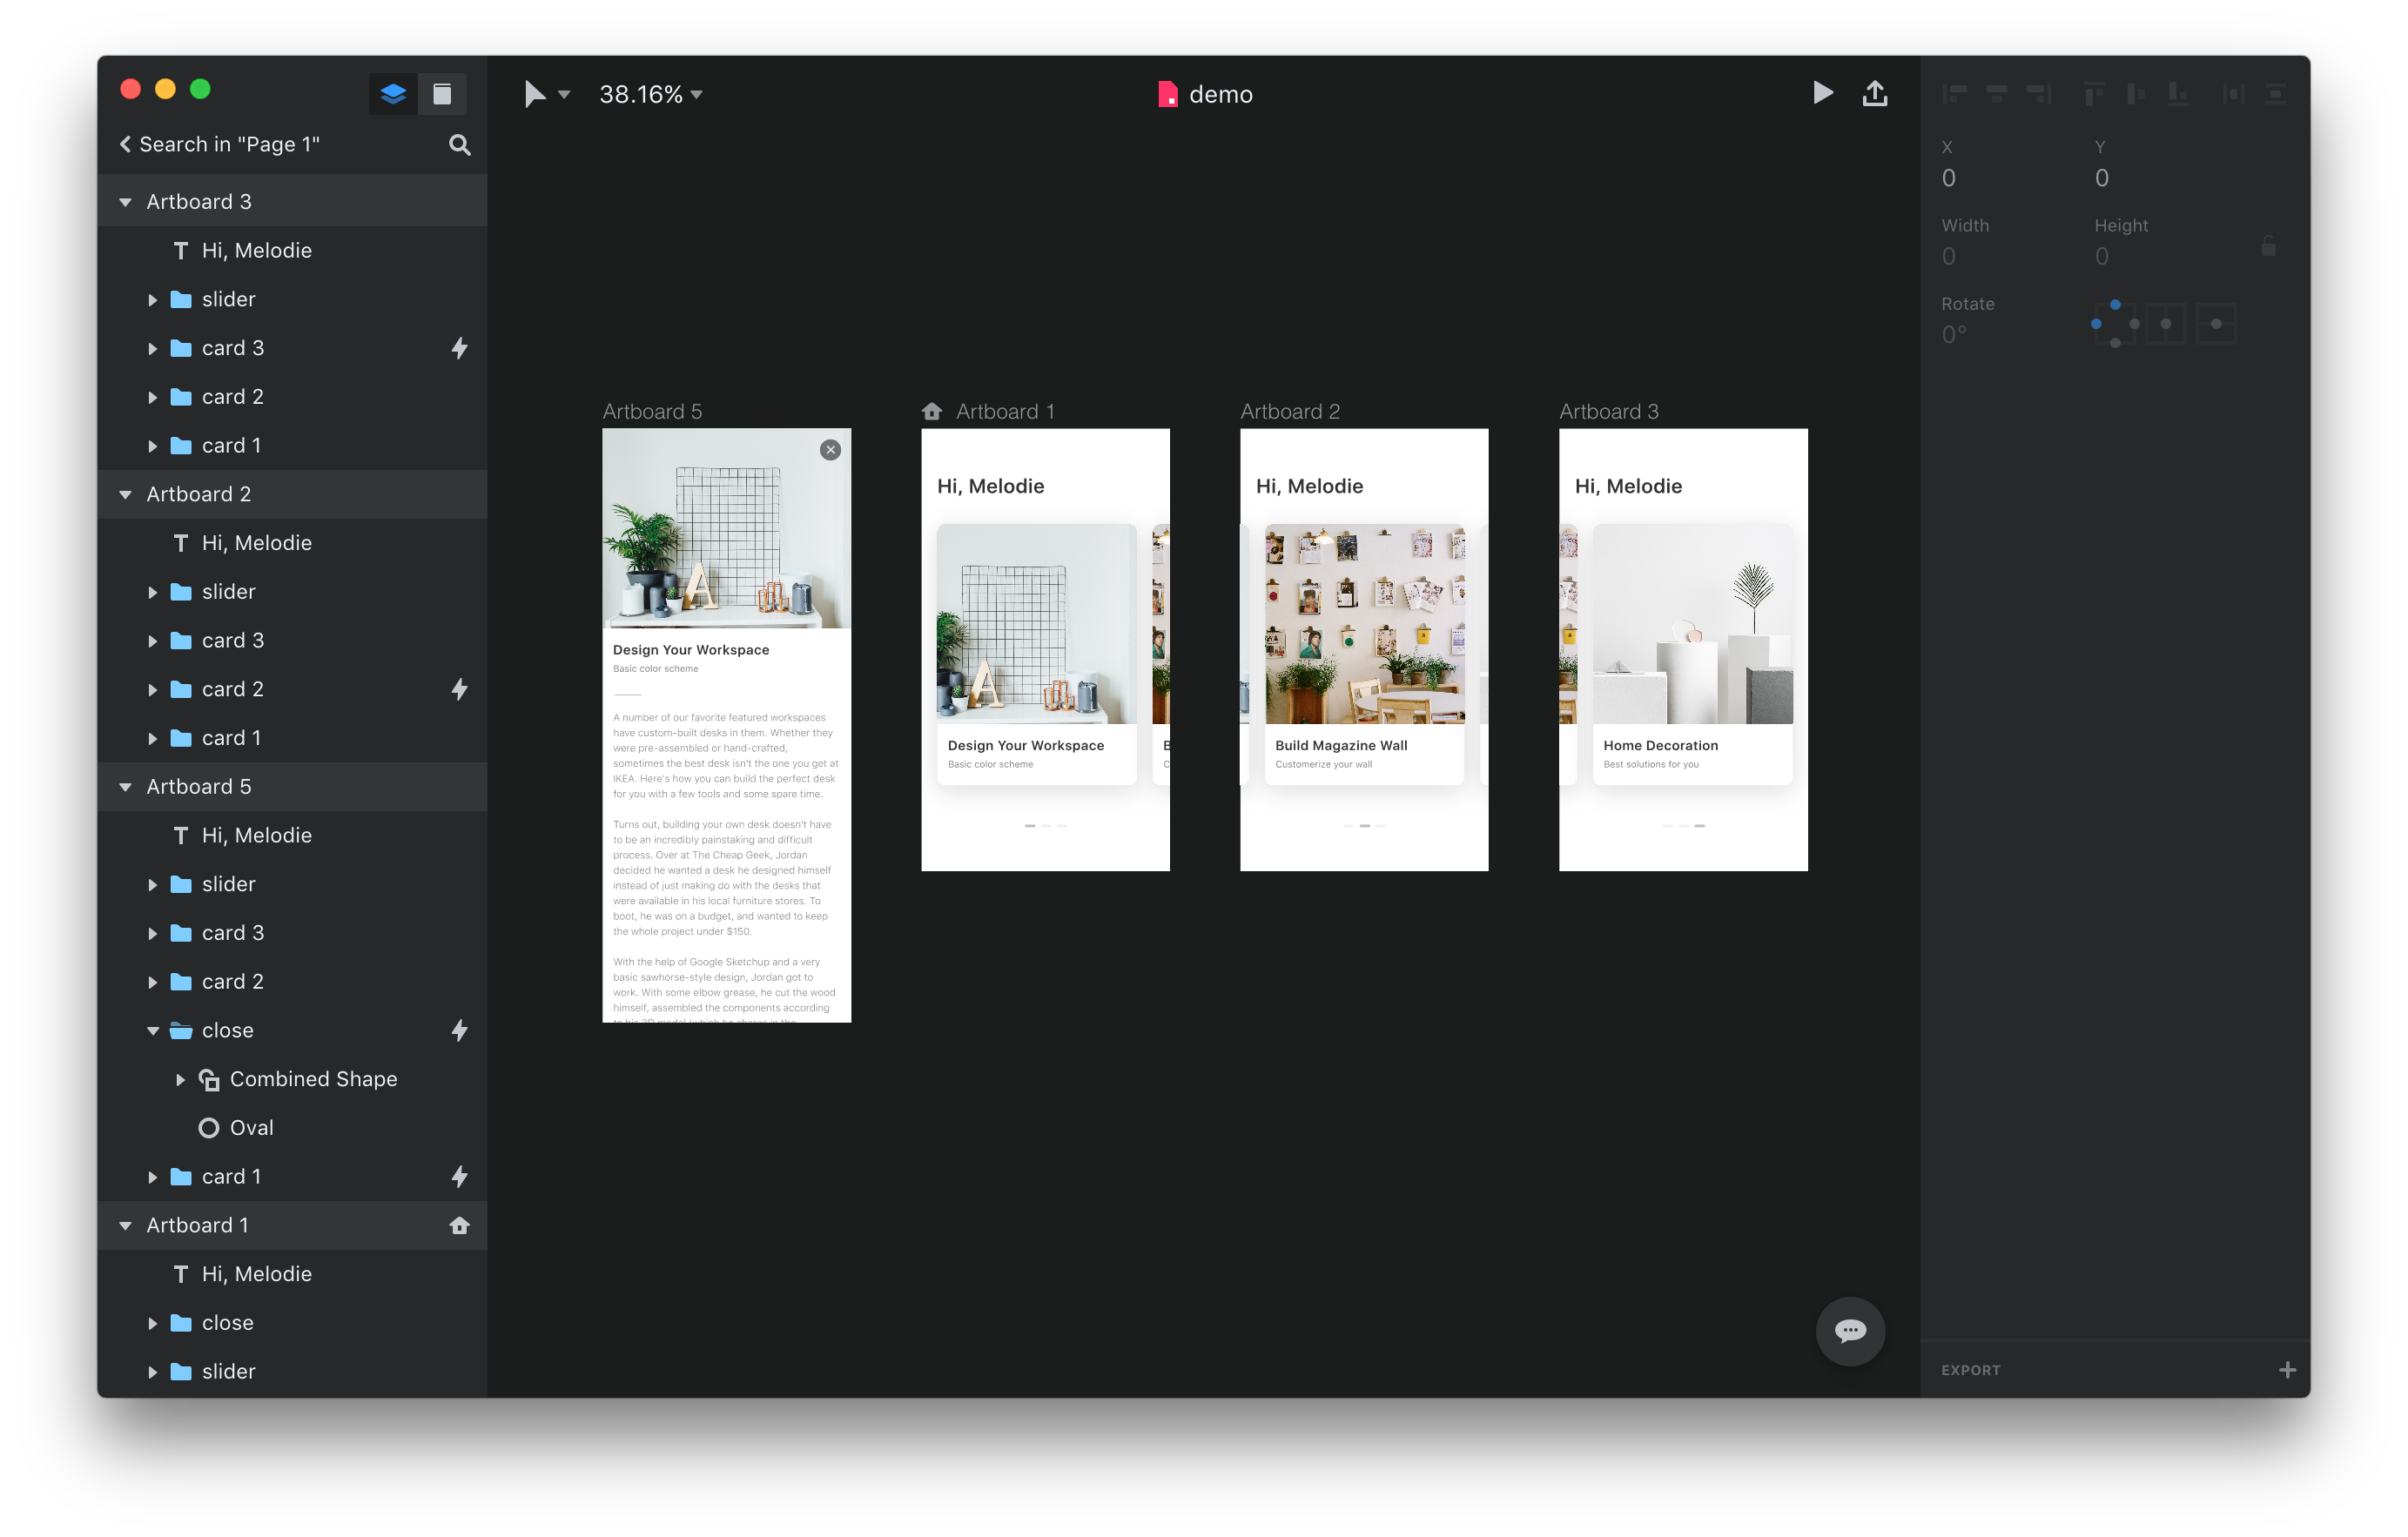Click the preview play button in the toolbar
Image resolution: width=2408 pixels, height=1537 pixels.
[x=1823, y=93]
